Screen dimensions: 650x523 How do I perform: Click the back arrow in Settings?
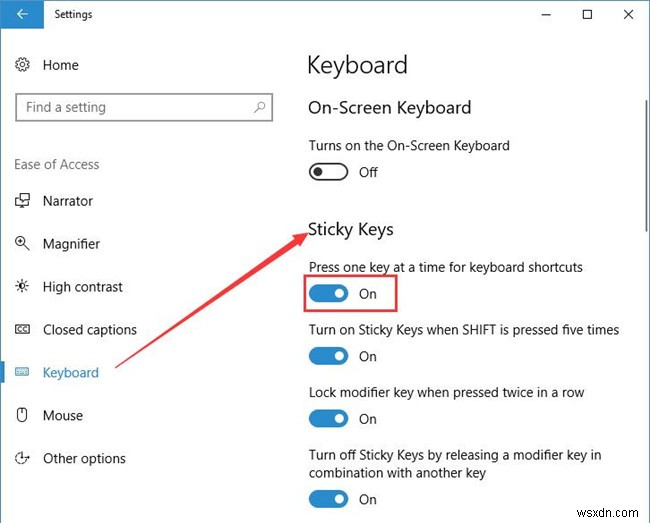(x=22, y=14)
